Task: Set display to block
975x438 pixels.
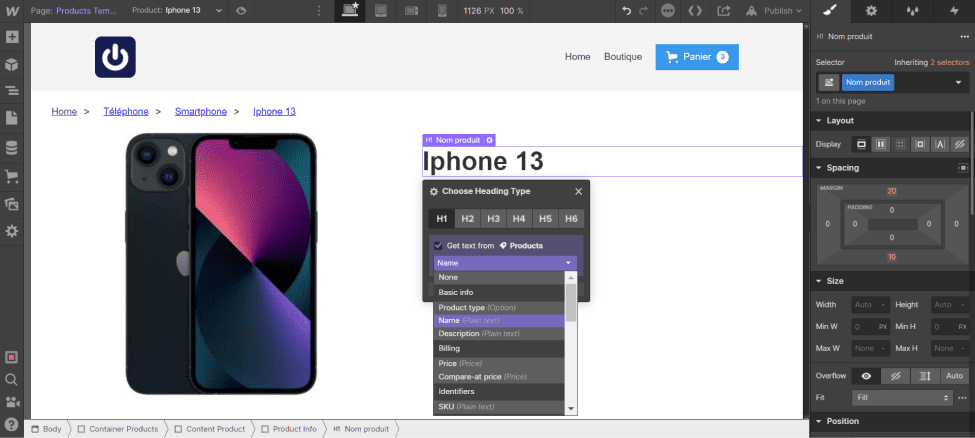Action: (861, 144)
